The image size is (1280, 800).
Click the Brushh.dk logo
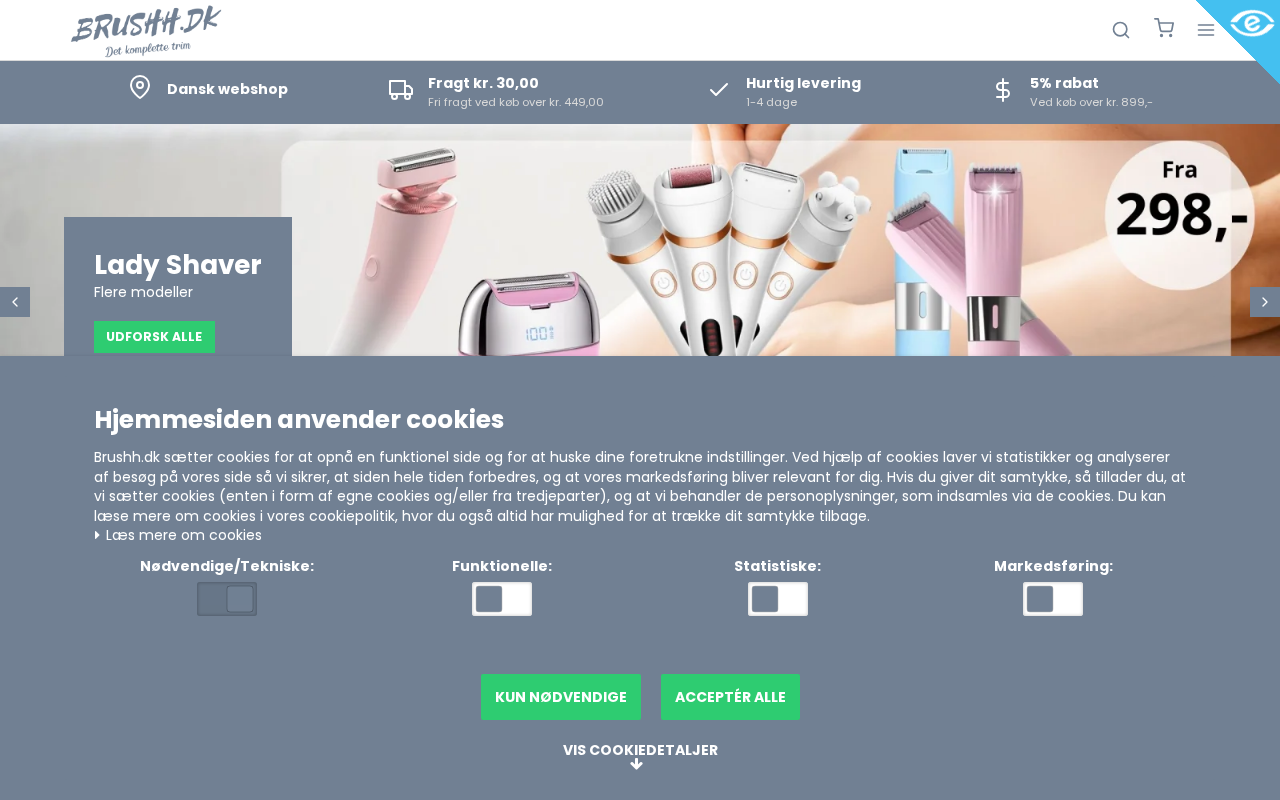point(146,31)
